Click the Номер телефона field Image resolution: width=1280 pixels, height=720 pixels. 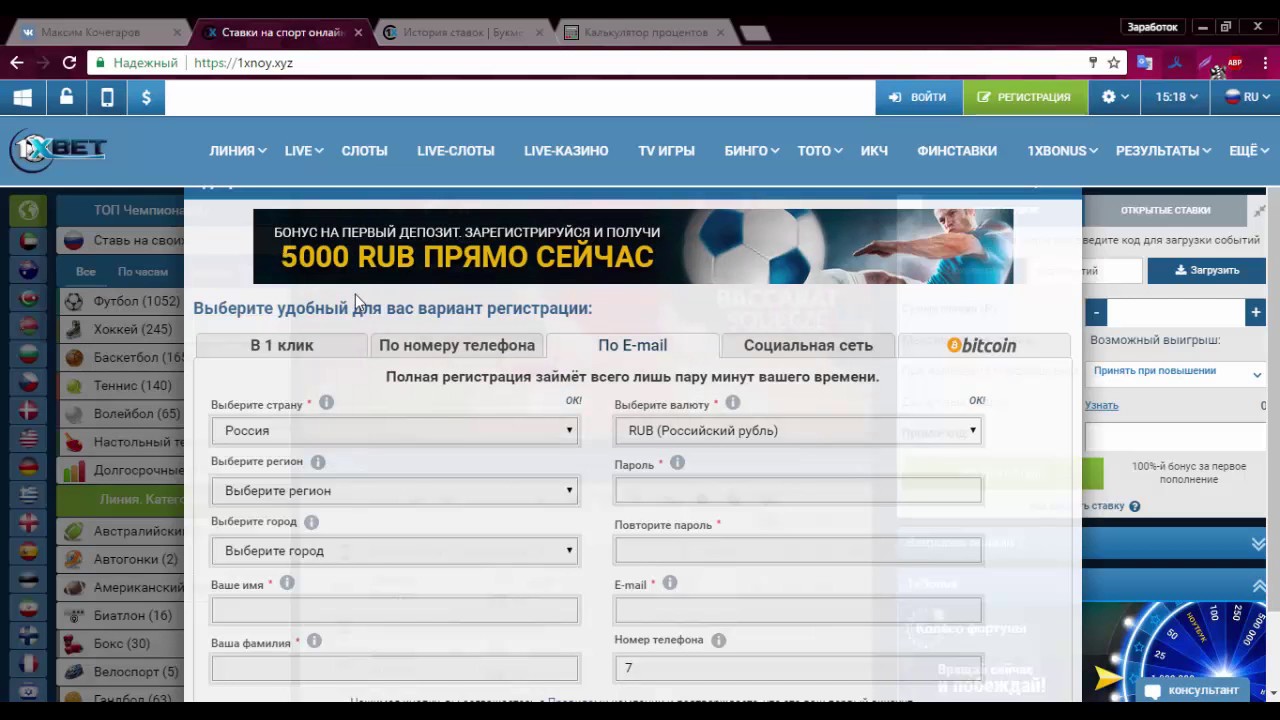pos(798,668)
